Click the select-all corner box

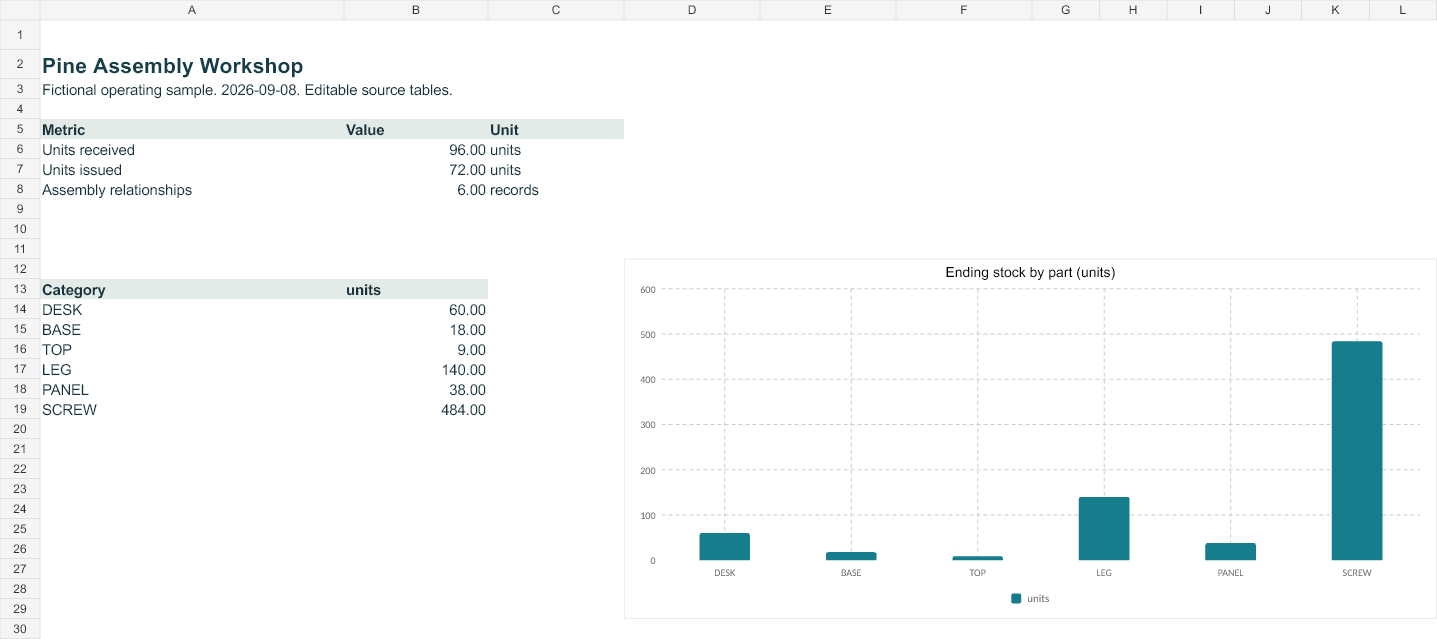(x=20, y=10)
